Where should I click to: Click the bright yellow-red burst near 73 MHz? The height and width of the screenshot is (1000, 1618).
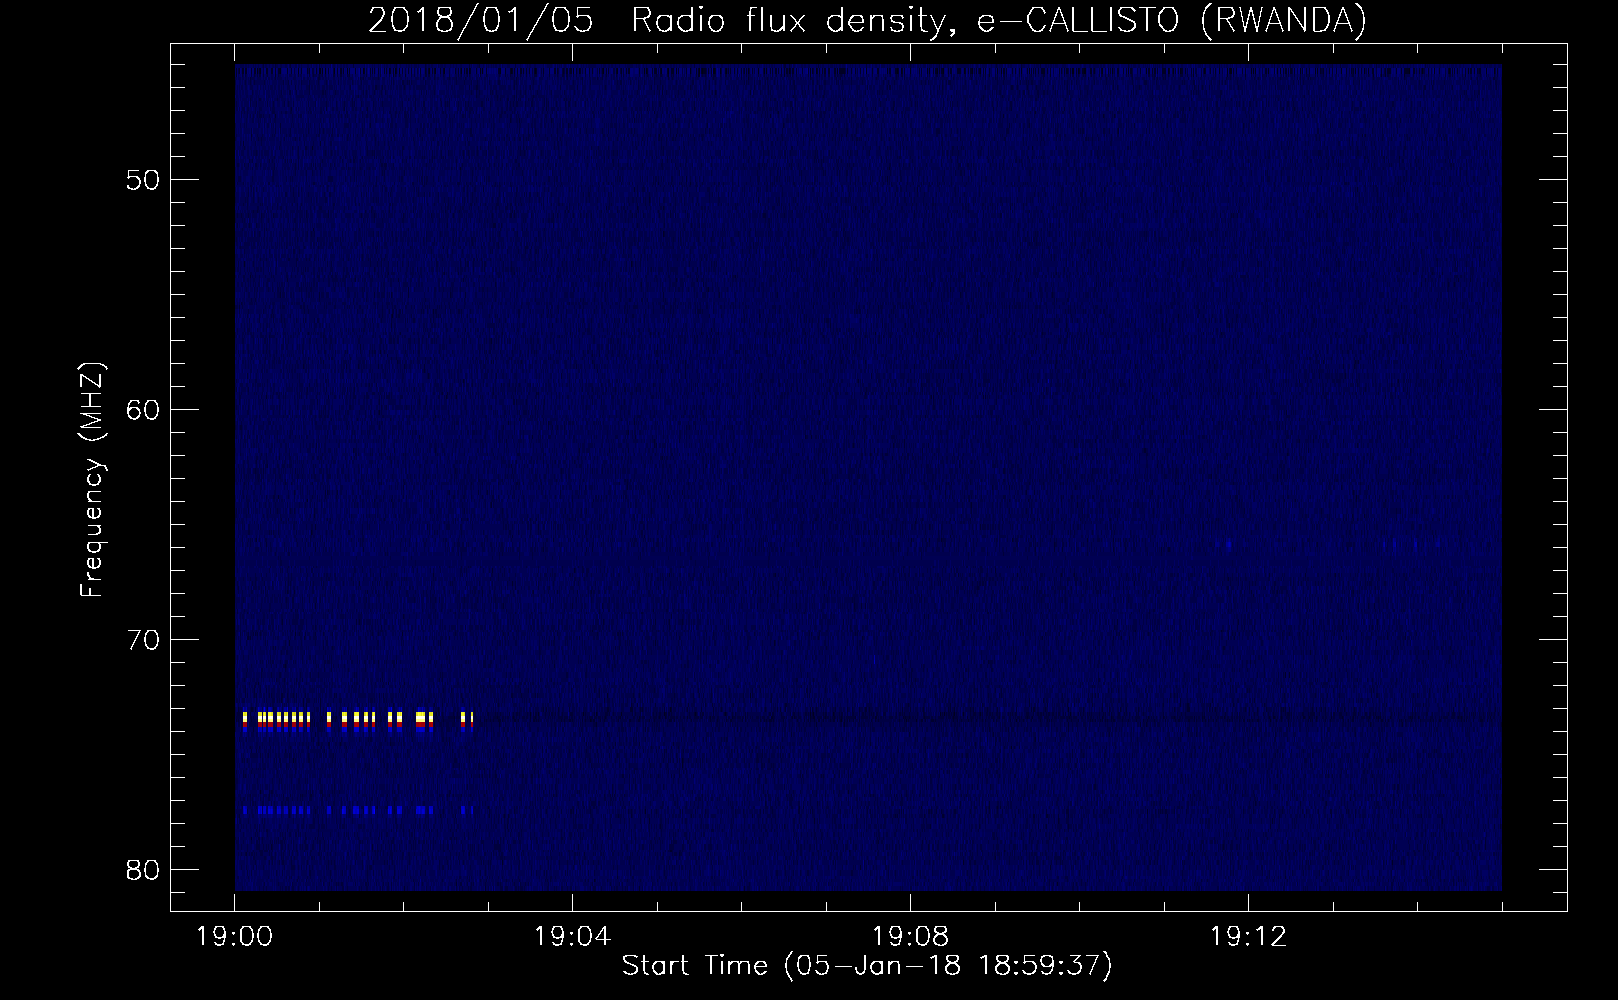[357, 721]
